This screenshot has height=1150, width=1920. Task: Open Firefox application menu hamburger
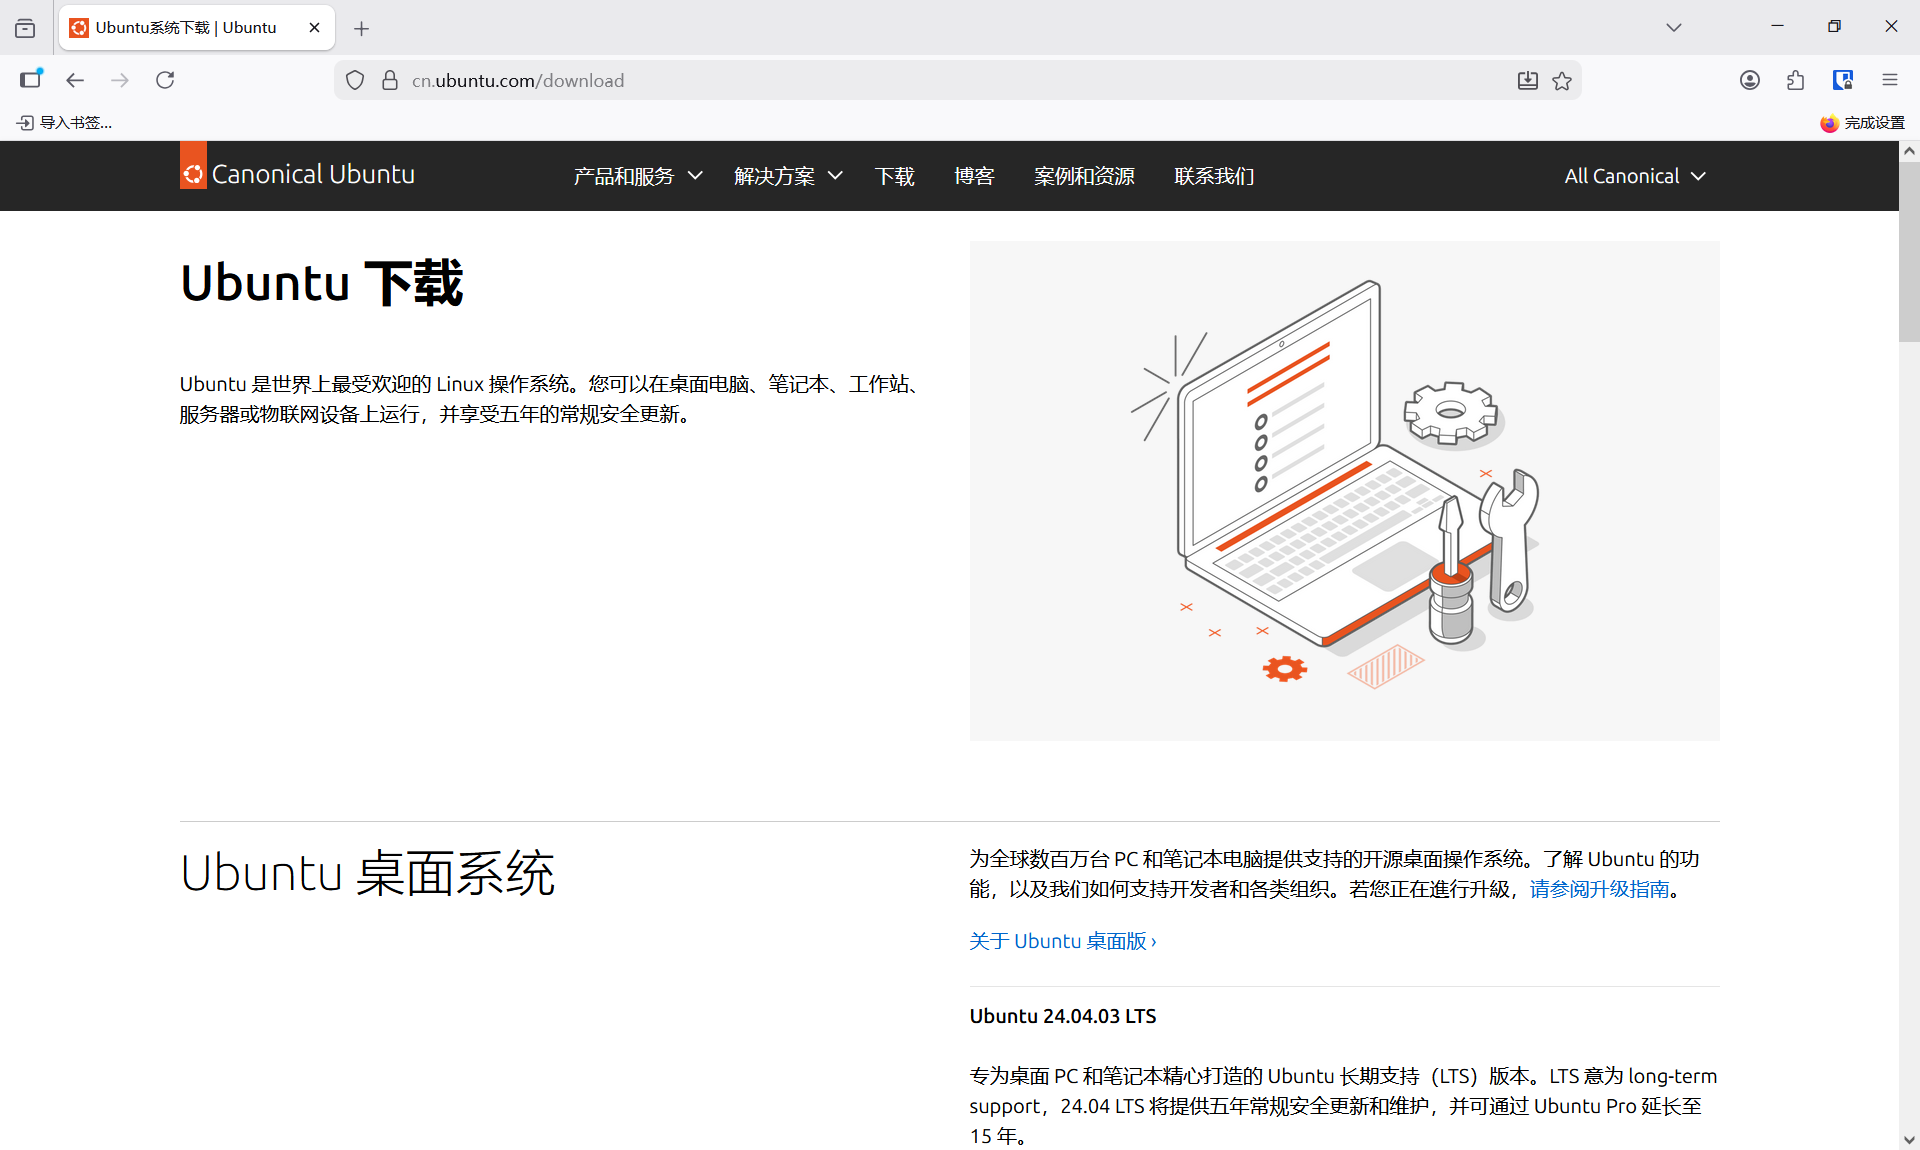[1889, 80]
